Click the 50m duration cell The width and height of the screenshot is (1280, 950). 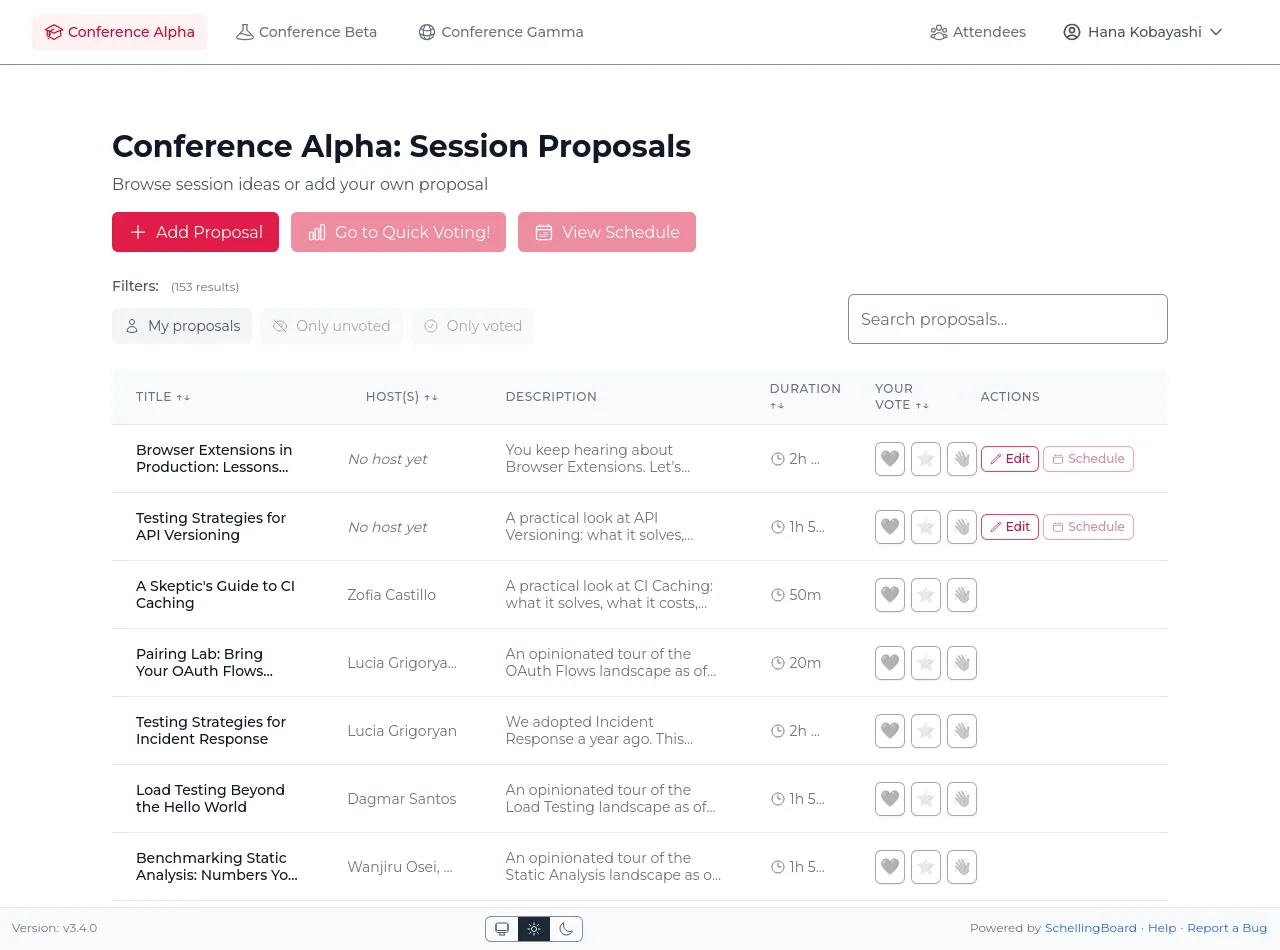pos(796,595)
